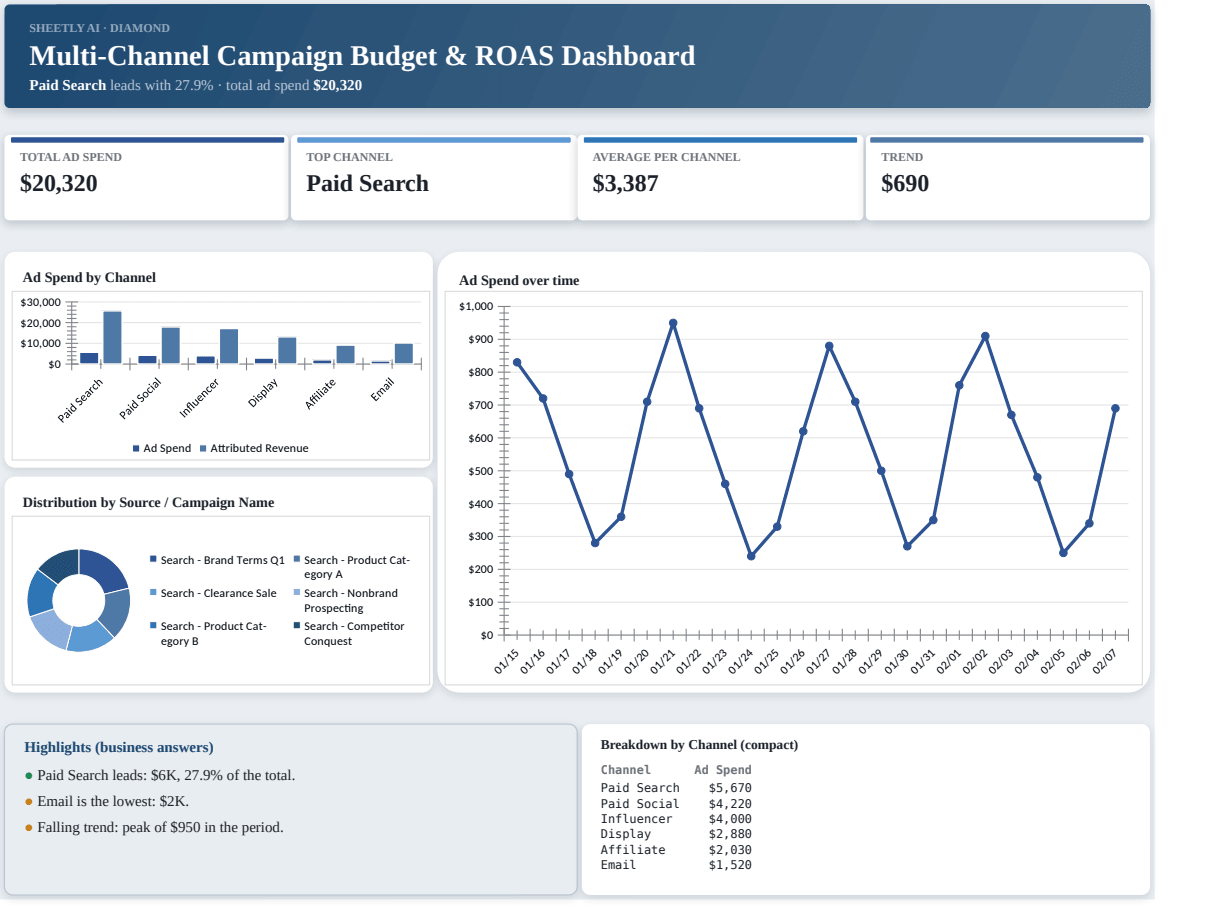Viewport: 1227px width, 922px height.
Task: Click the $1,000 y-axis label on line chart
Action: tap(476, 306)
